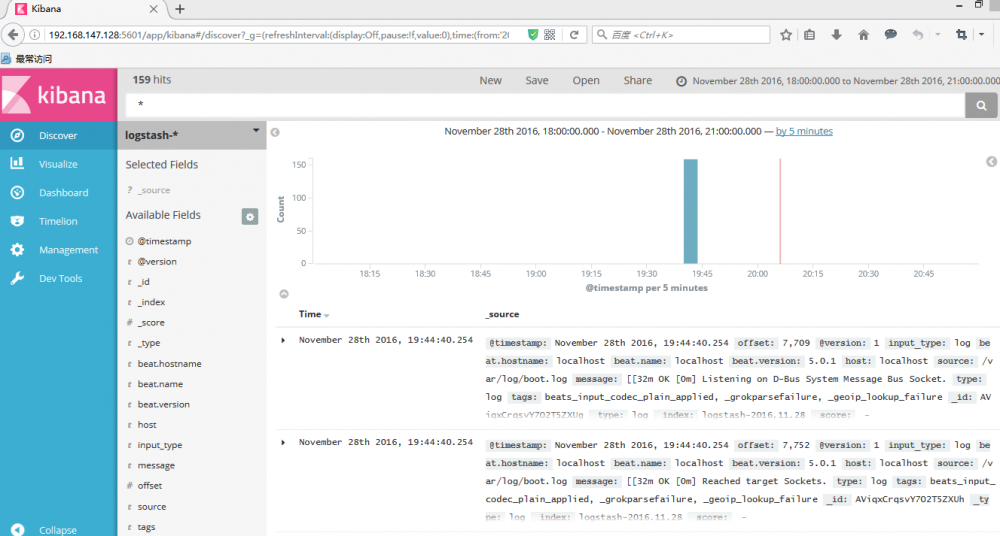1000x536 pixels.
Task: Select the Kibana browser tab
Action: click(85, 9)
